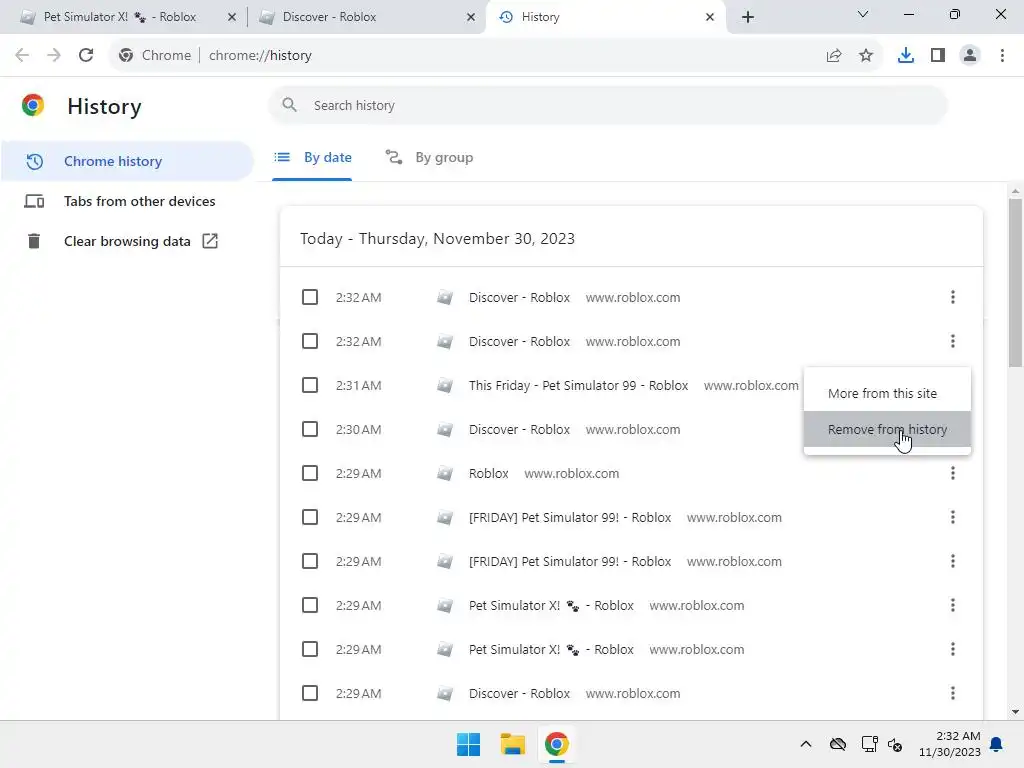The image size is (1024, 768).
Task: Share this page icon in address bar
Action: click(834, 56)
